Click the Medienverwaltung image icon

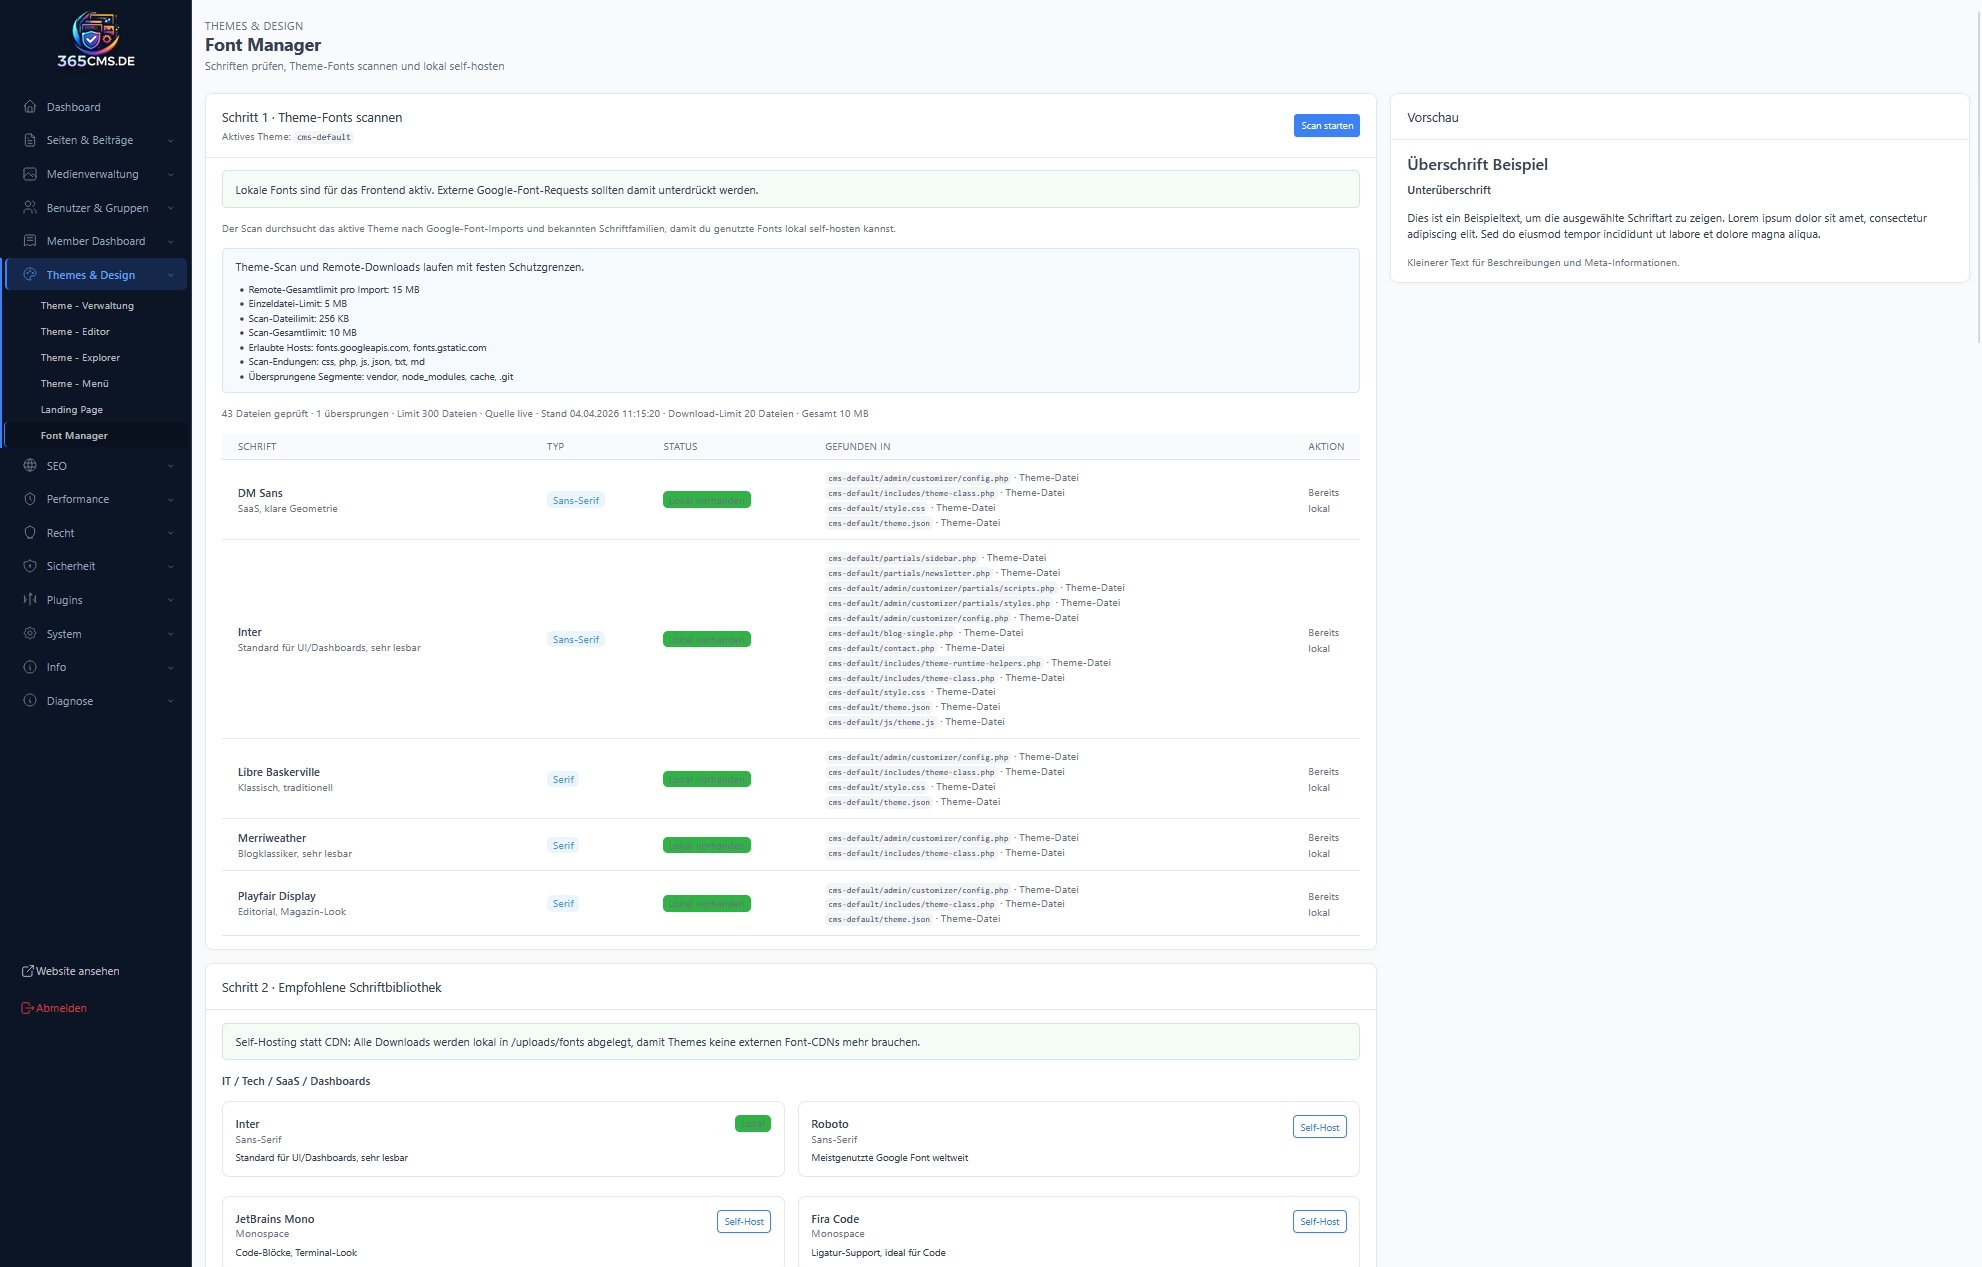pos(30,174)
